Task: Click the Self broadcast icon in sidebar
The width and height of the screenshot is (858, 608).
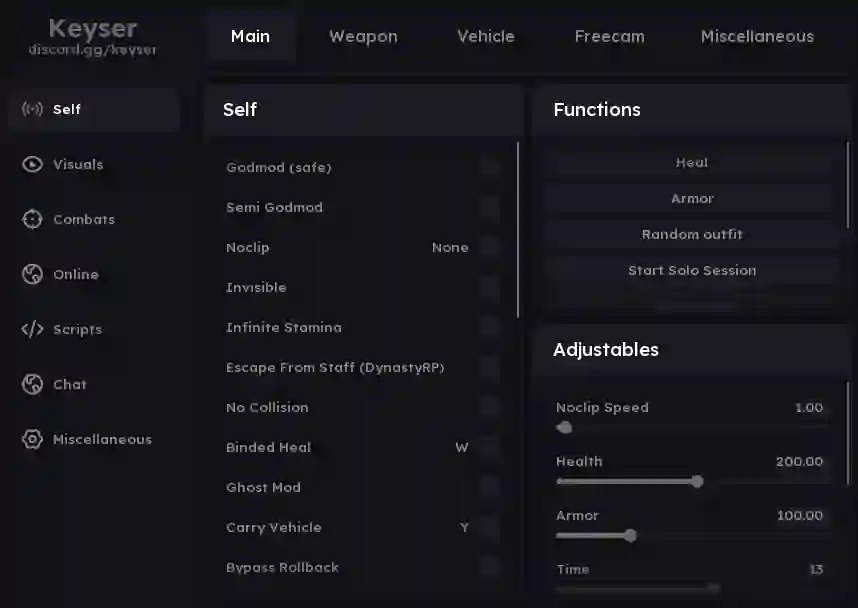Action: pos(32,109)
